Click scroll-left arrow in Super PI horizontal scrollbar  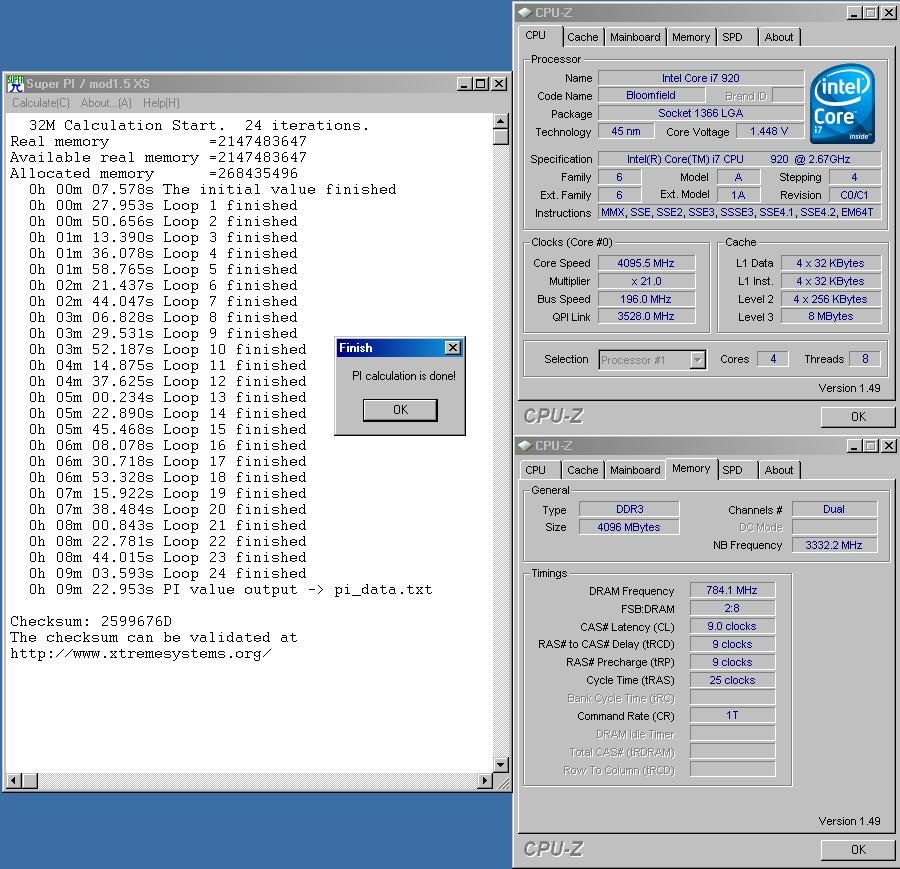click(x=14, y=780)
